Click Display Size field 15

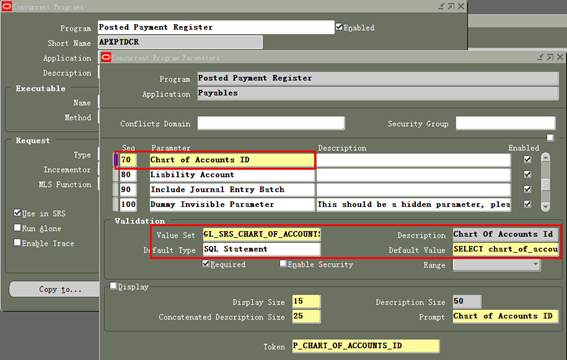(306, 301)
